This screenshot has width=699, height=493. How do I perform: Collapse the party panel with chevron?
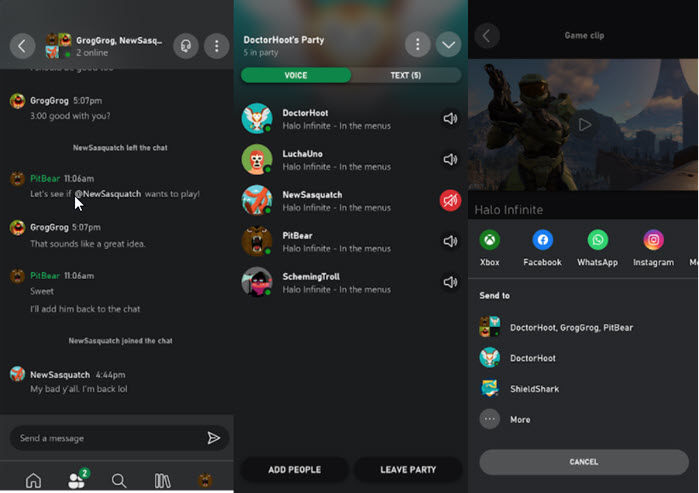tap(448, 44)
